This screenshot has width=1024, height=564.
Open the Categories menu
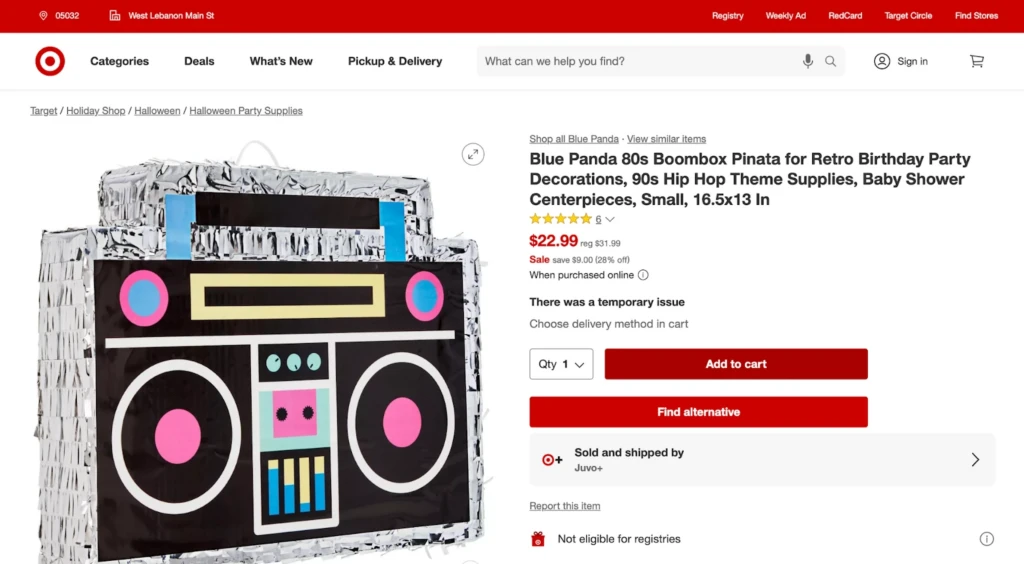tap(119, 61)
